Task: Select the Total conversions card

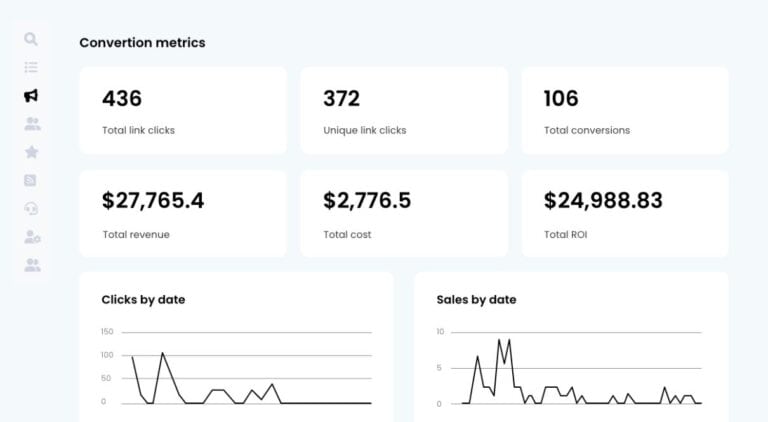Action: [x=625, y=111]
